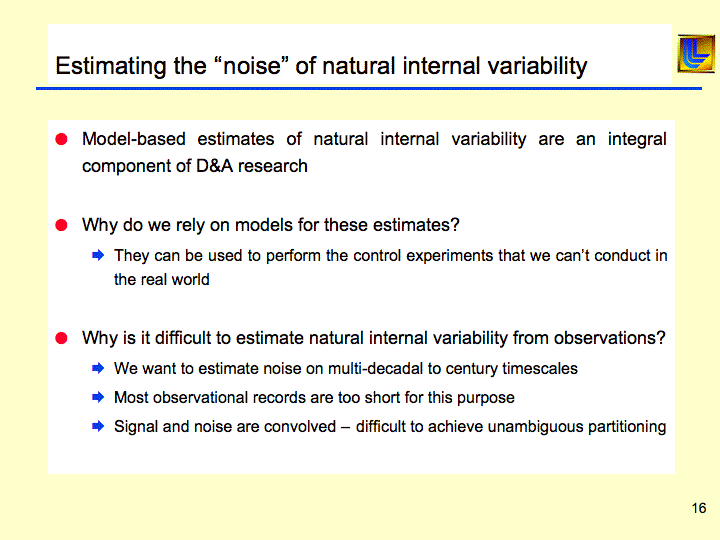Viewport: 720px width, 540px height.
Task: Click the question about estimating variability from observations
Action: [373, 338]
